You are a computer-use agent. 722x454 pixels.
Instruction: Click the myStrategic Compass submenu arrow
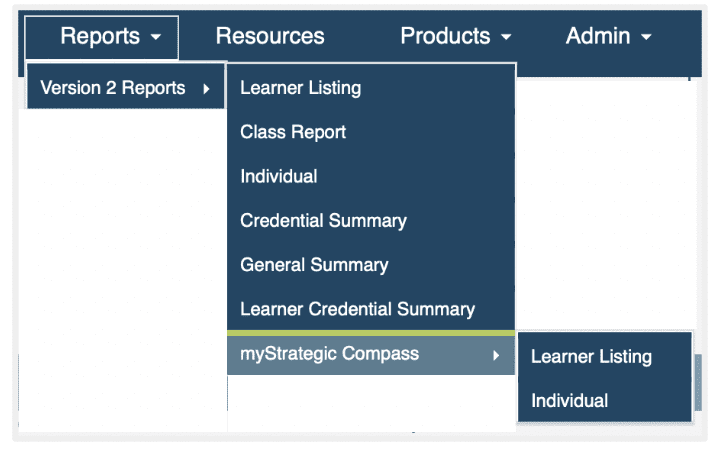pyautogui.click(x=495, y=355)
